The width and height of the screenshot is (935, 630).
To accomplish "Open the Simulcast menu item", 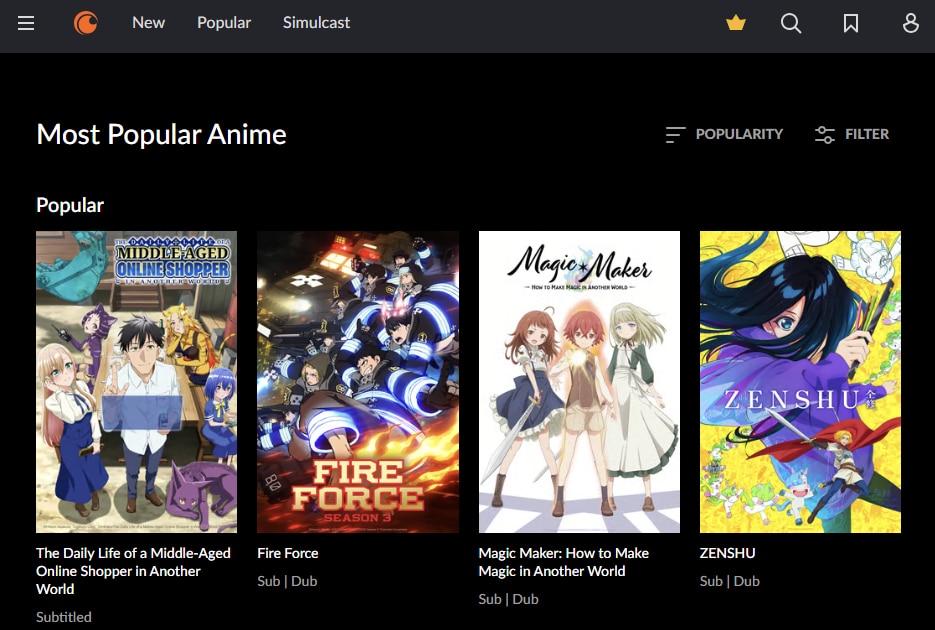I will pos(317,23).
